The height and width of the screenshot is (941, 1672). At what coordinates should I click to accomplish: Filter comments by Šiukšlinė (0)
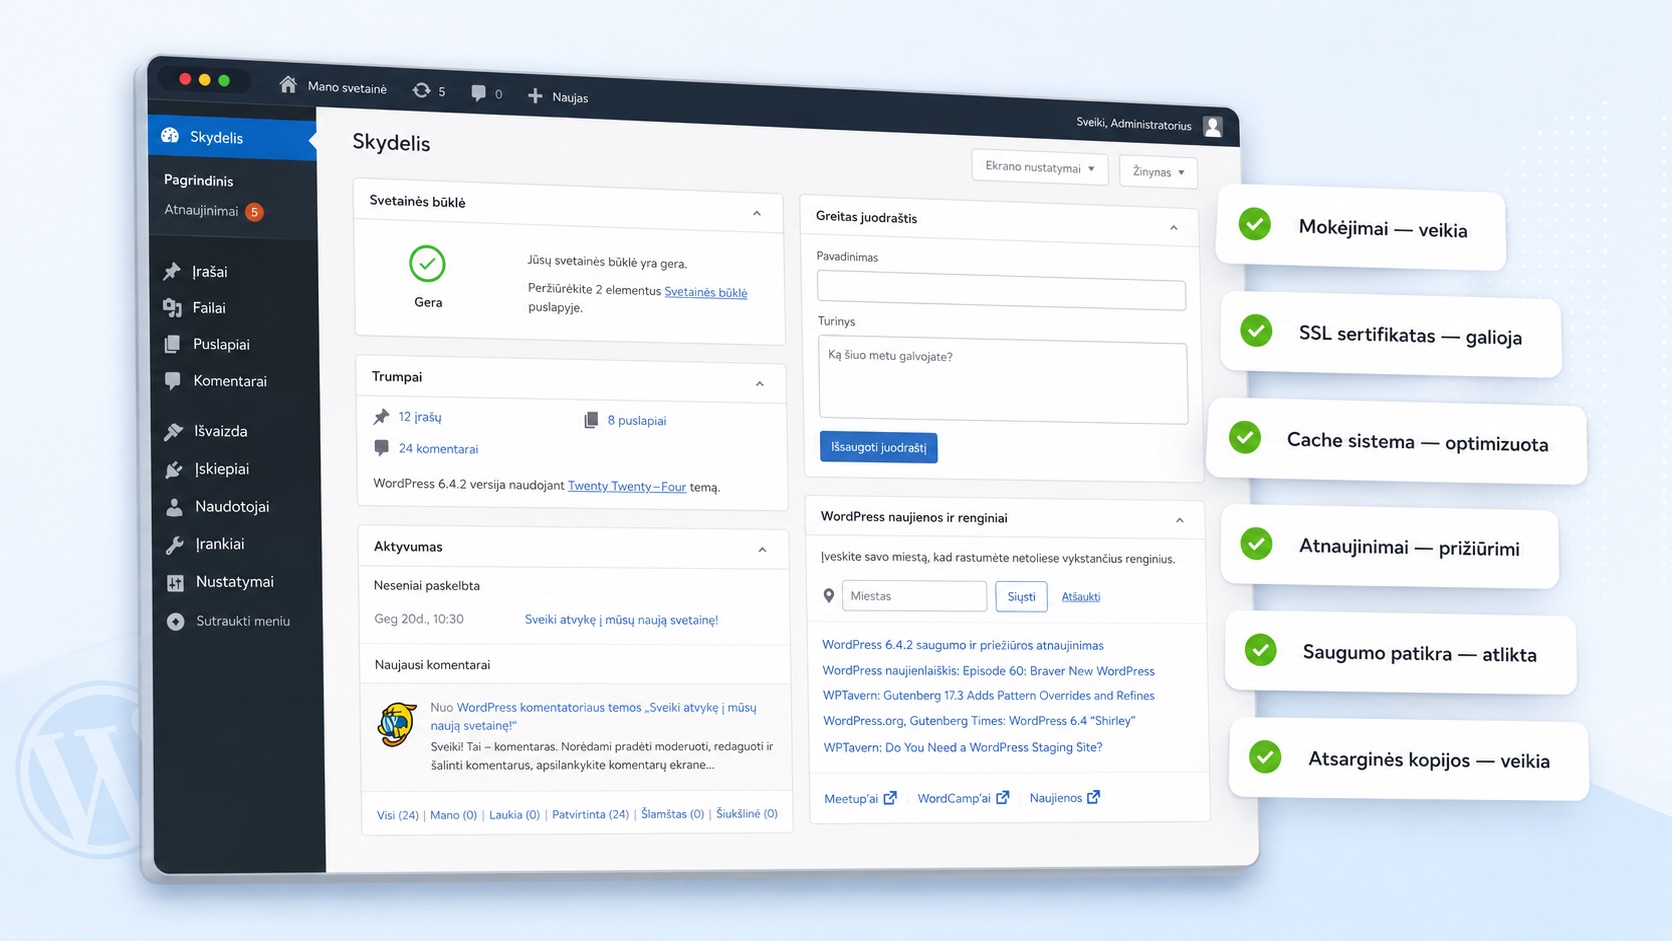tap(747, 813)
